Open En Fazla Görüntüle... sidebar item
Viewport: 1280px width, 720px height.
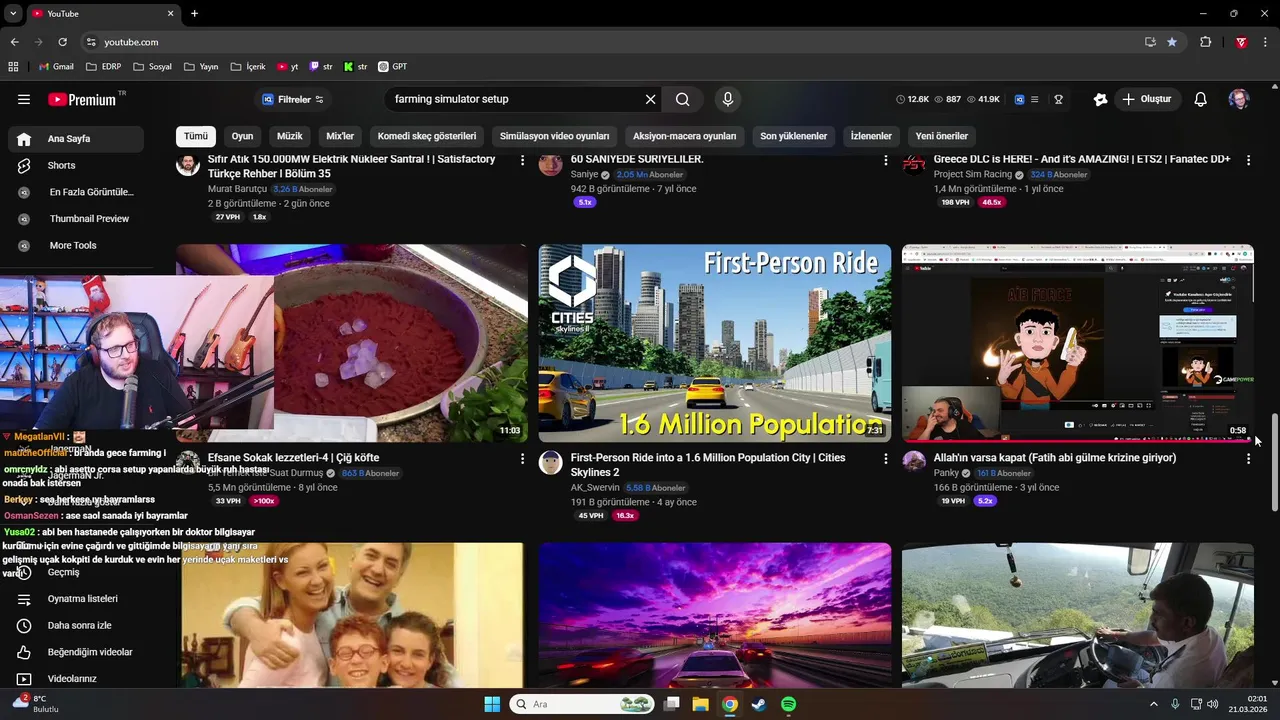pos(75,192)
